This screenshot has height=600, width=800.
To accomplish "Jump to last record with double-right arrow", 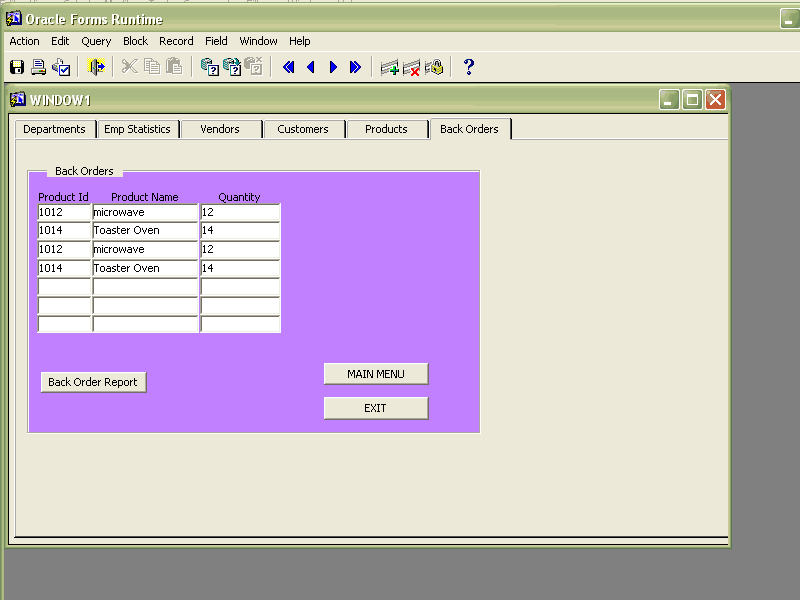I will coord(355,67).
